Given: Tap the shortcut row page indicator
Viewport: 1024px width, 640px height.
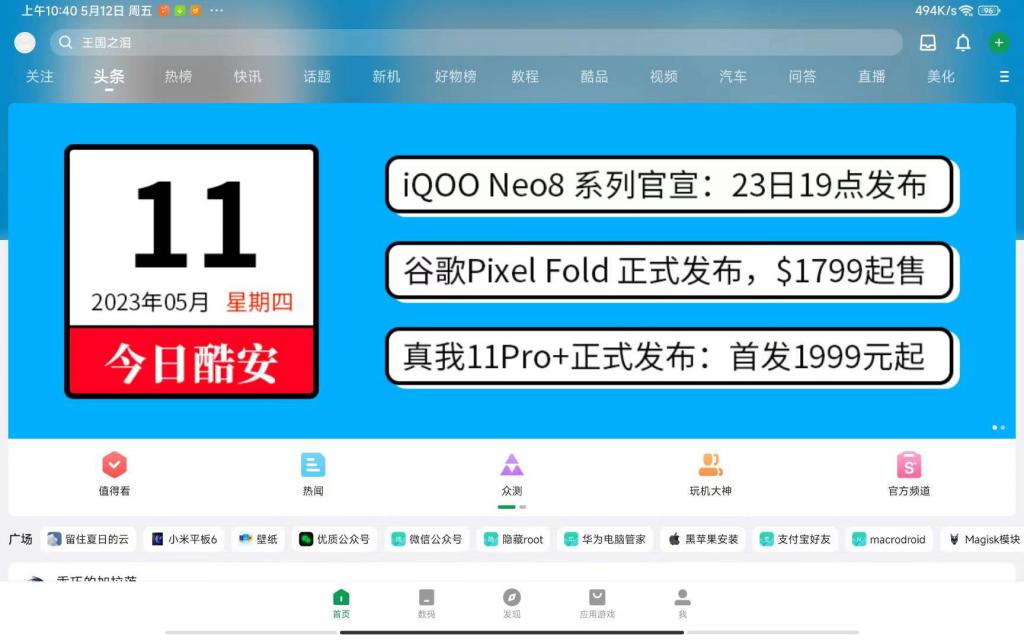Looking at the screenshot, I should pos(511,507).
